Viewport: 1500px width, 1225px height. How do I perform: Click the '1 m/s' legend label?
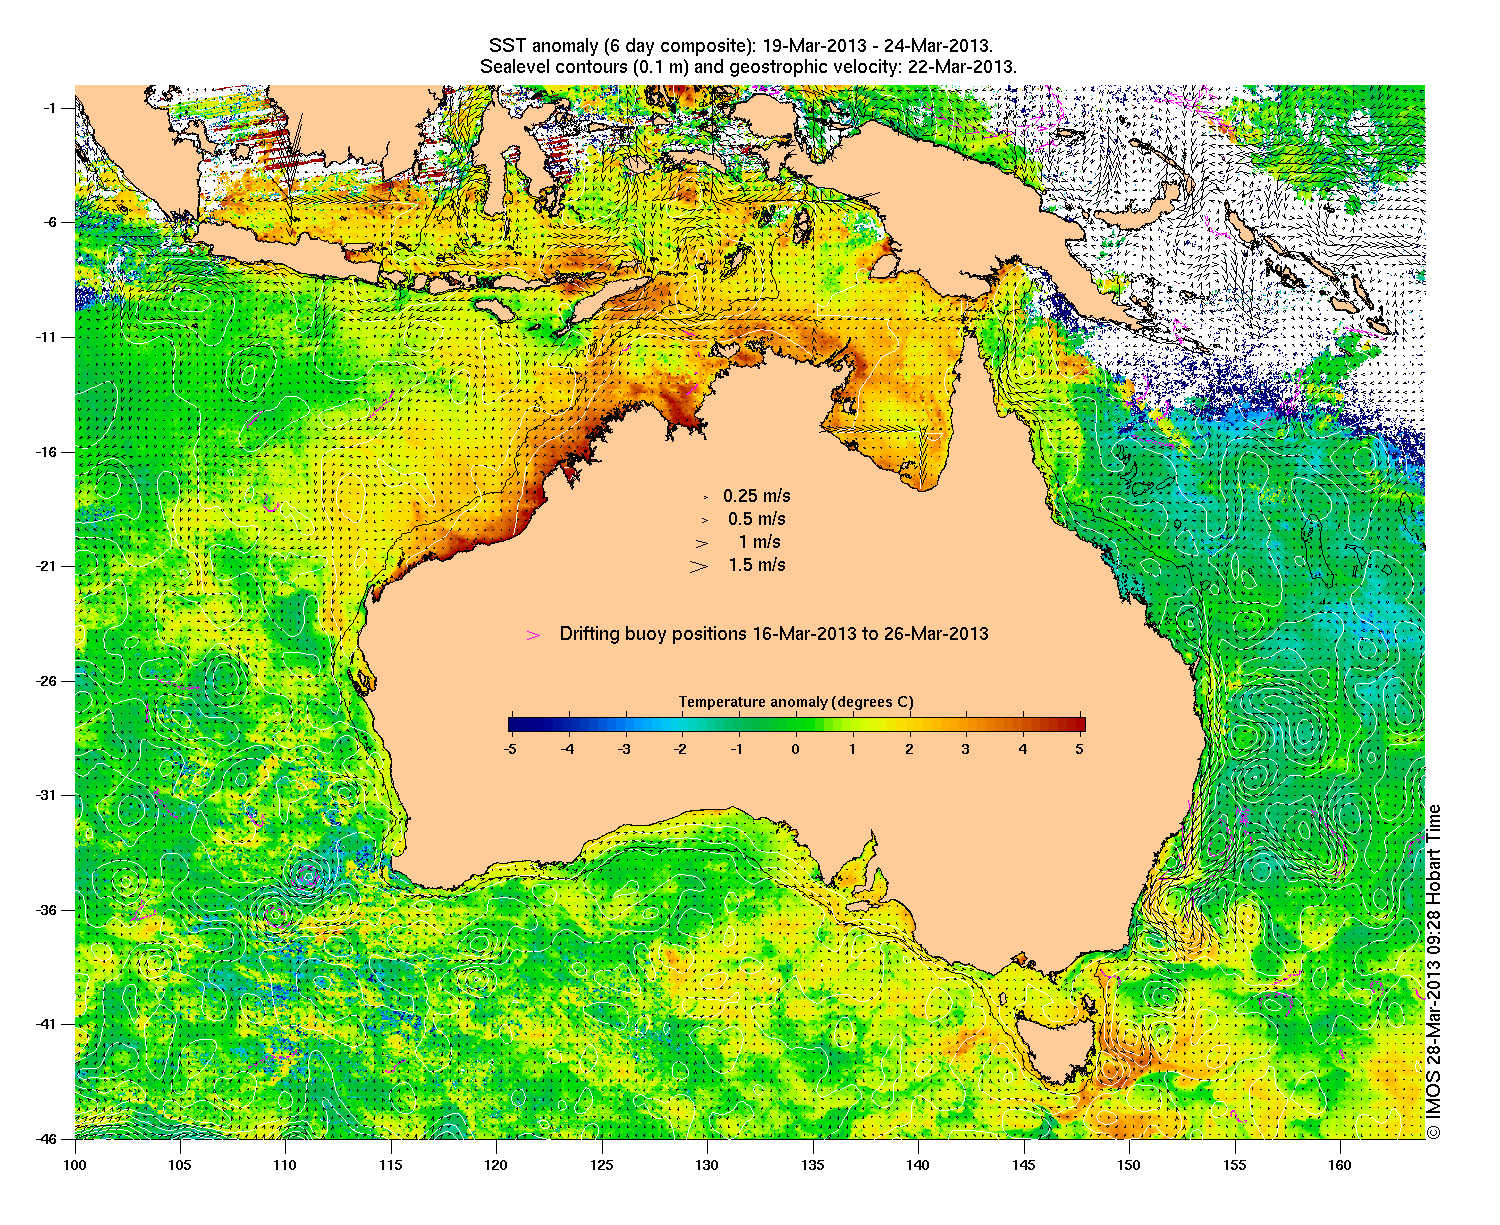click(760, 542)
